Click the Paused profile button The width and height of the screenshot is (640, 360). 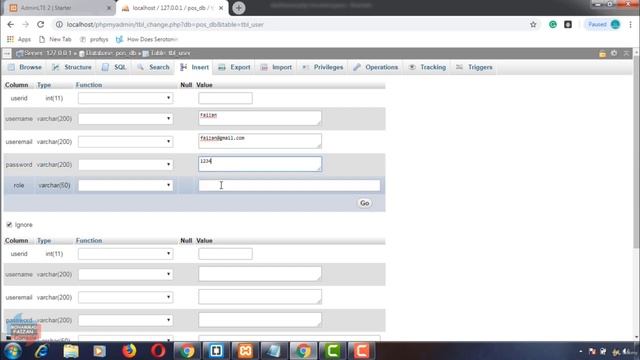[603, 24]
